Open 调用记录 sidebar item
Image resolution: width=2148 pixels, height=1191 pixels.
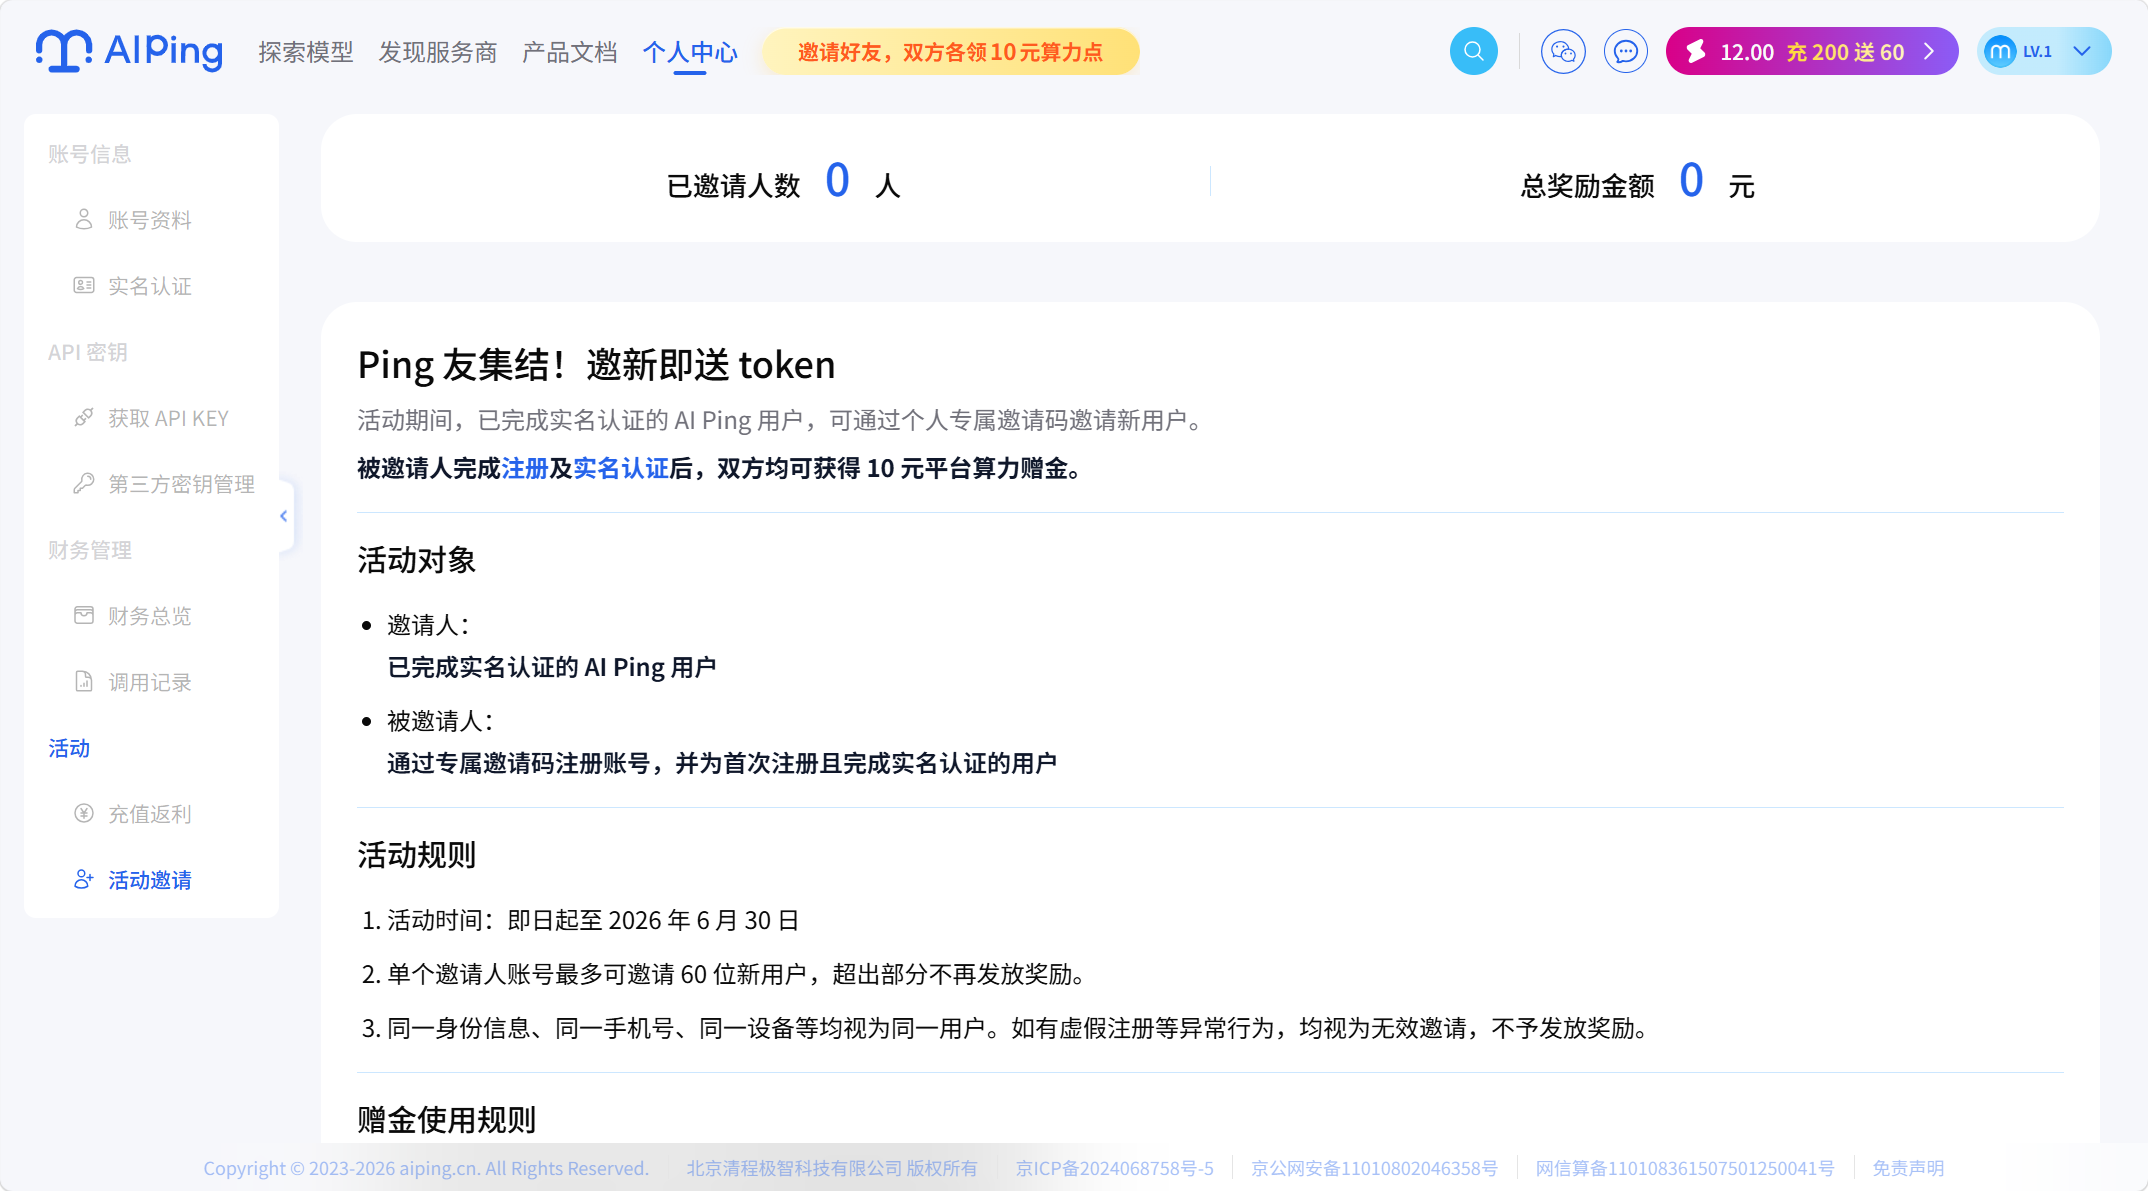click(150, 682)
